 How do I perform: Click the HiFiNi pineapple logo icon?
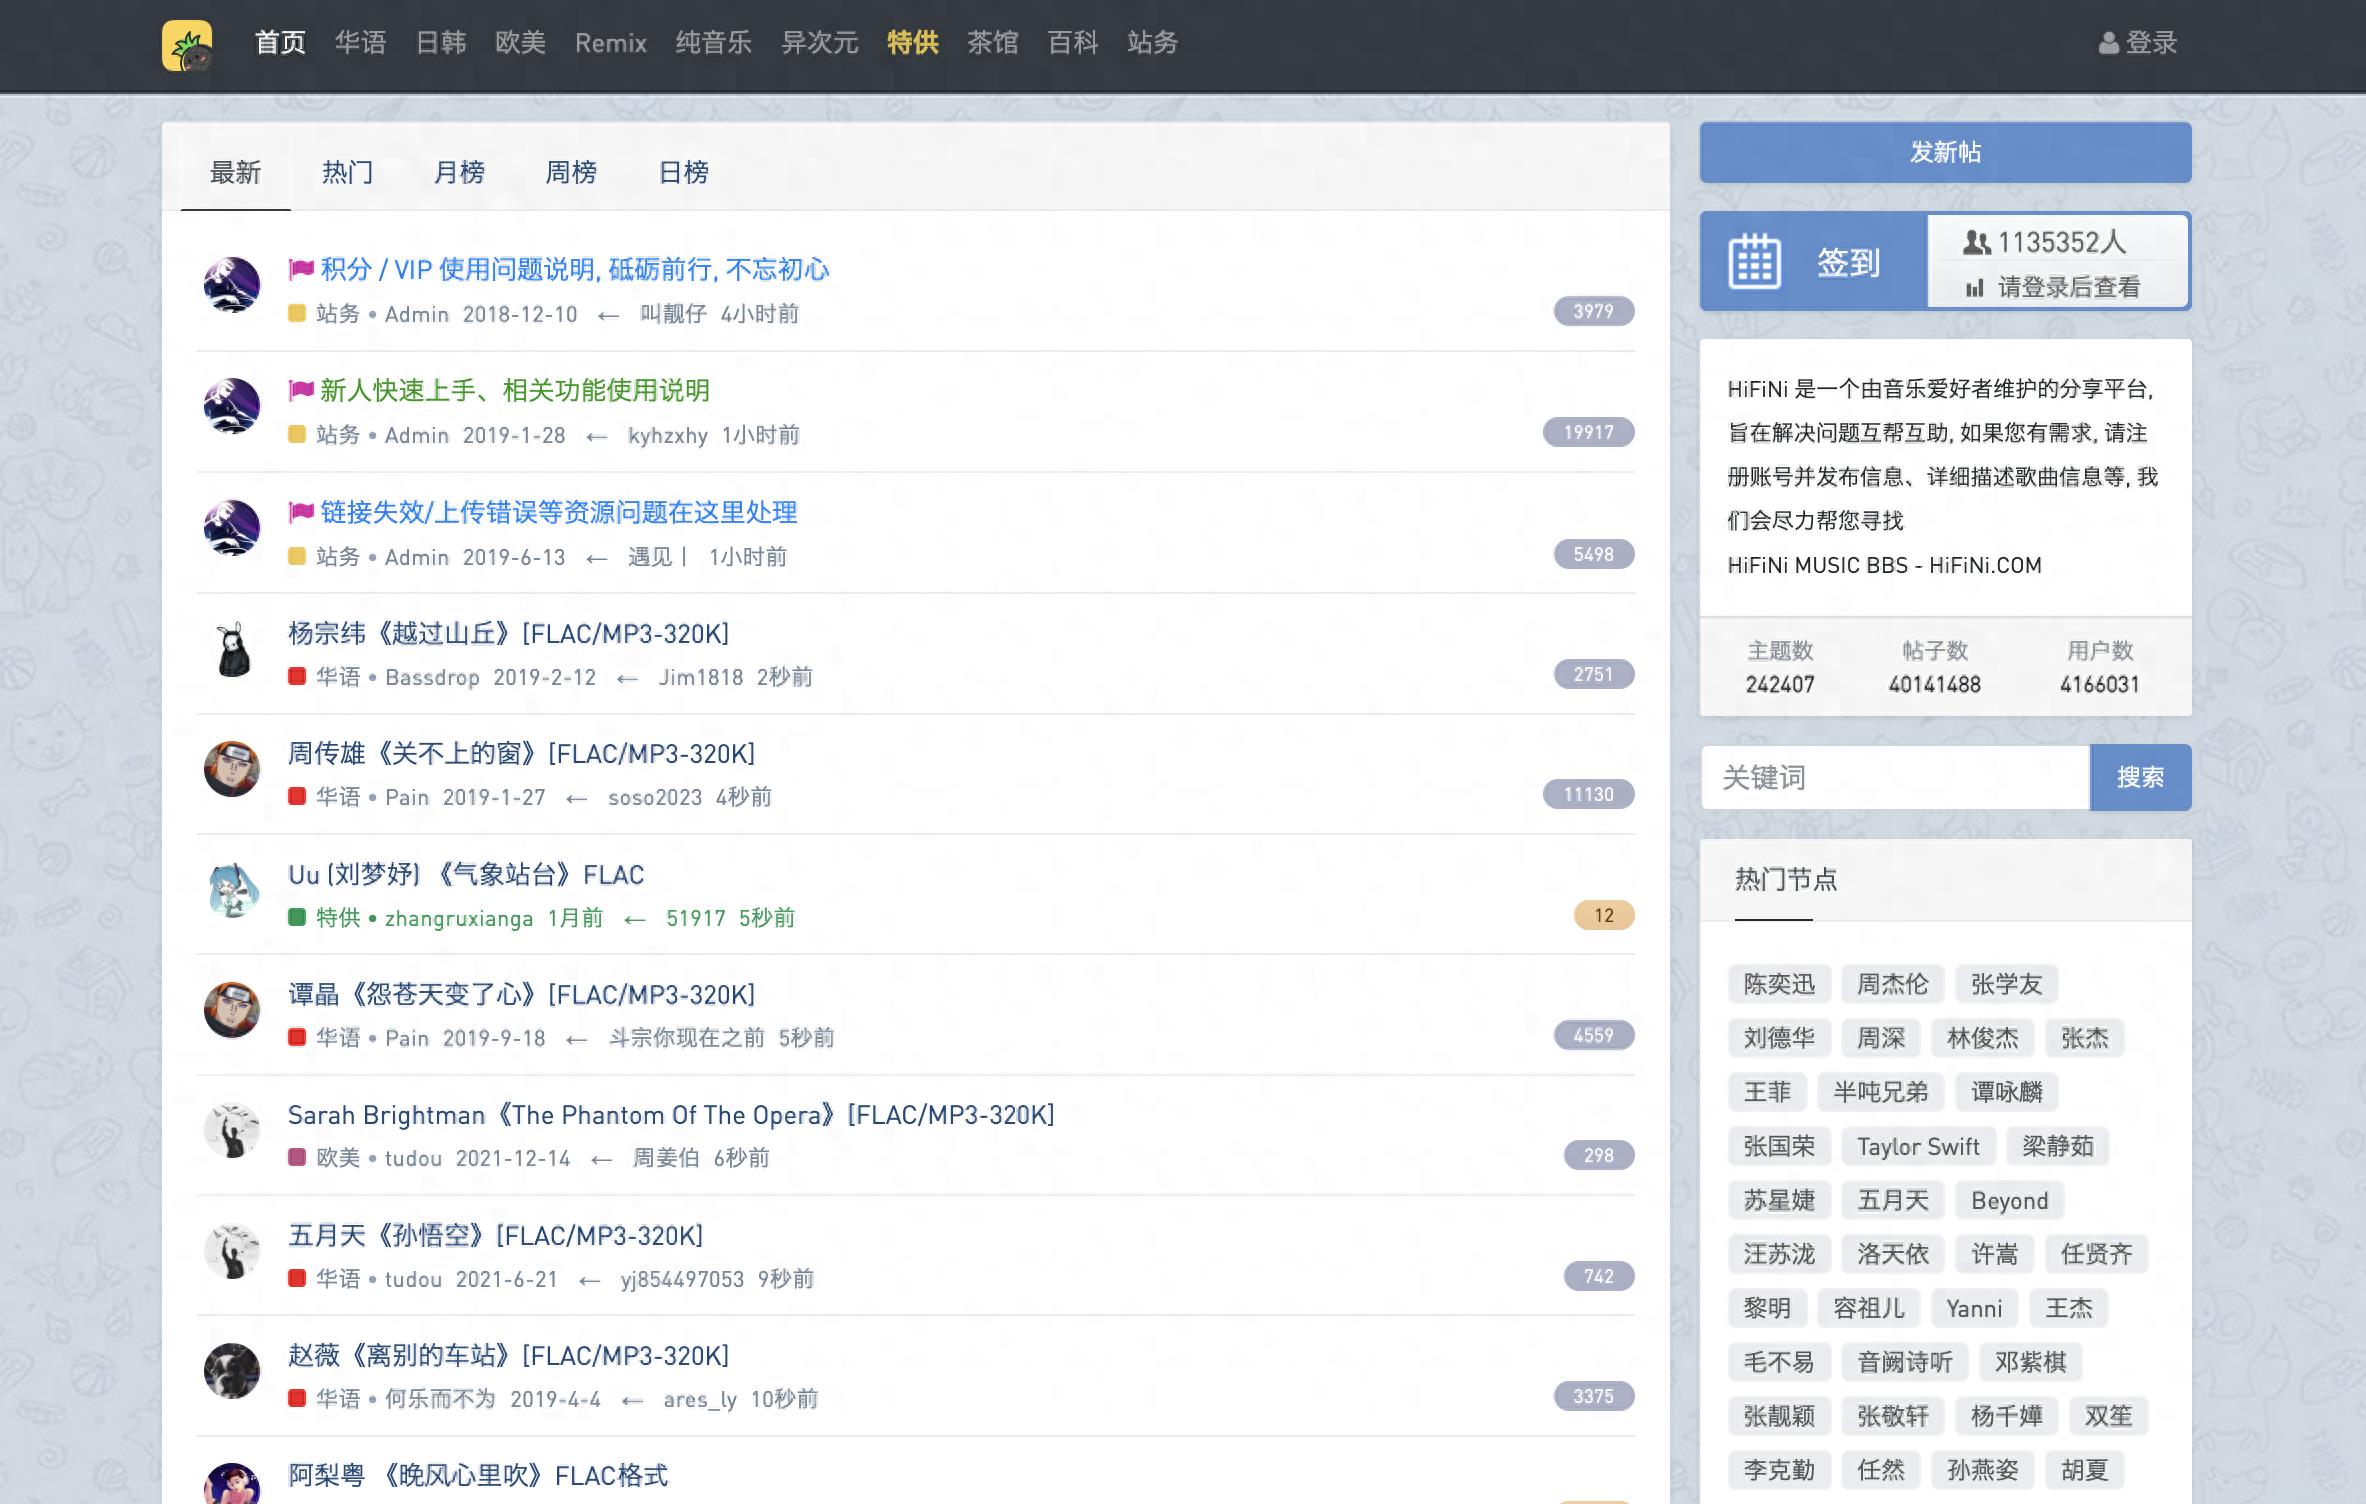(187, 44)
